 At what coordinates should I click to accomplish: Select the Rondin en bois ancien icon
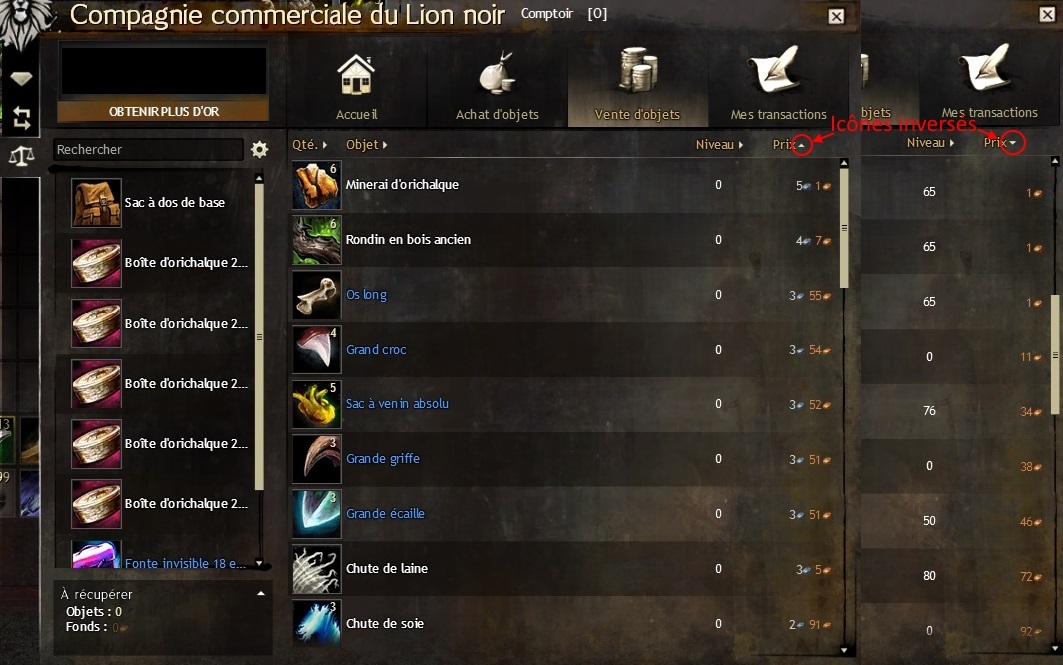317,240
